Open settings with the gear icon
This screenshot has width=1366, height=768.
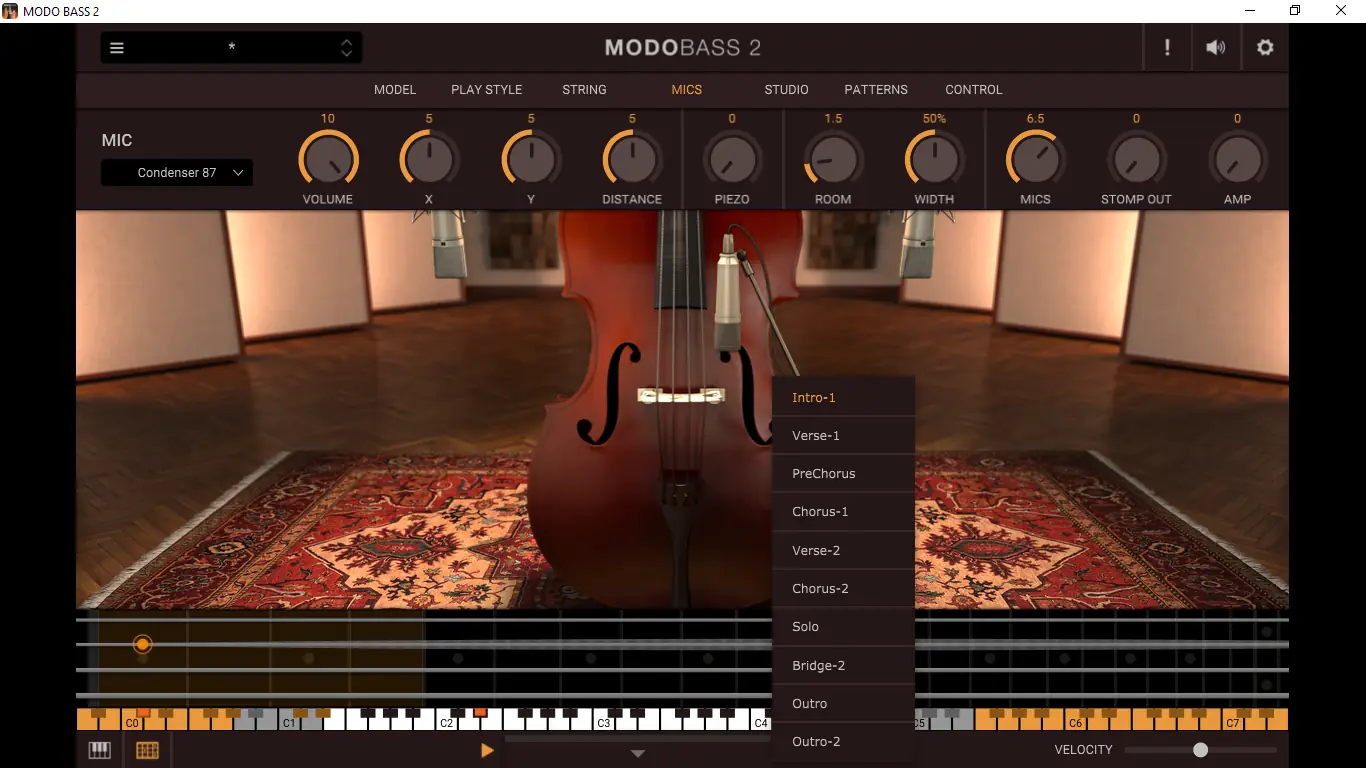pyautogui.click(x=1265, y=48)
